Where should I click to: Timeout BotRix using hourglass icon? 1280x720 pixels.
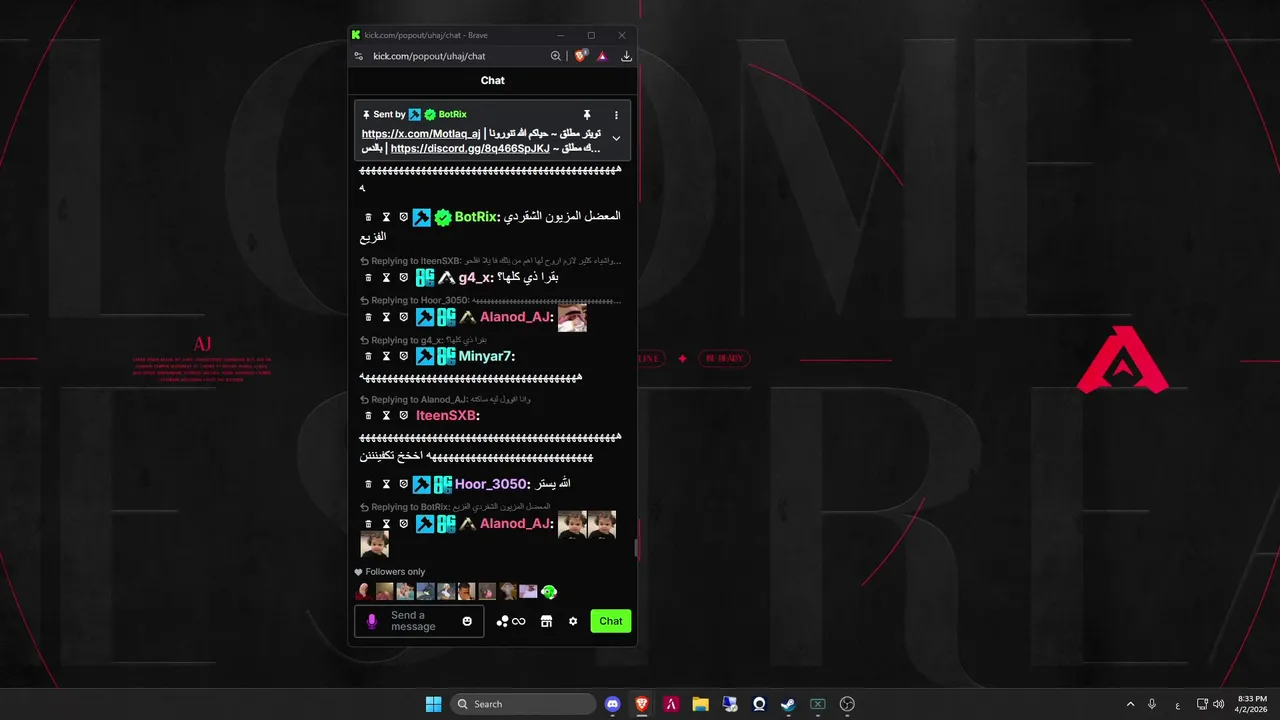coord(386,217)
